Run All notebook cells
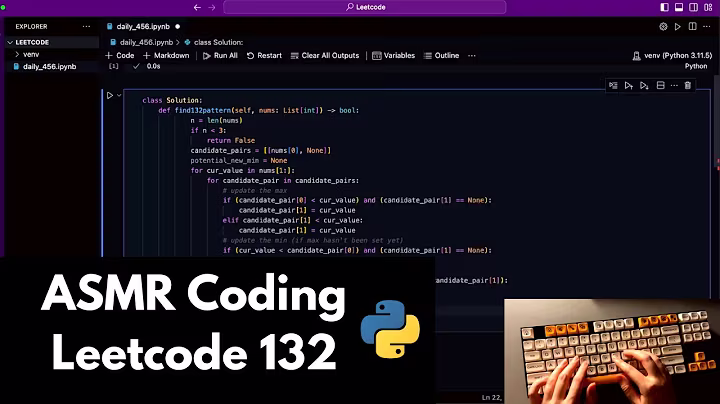 click(x=220, y=56)
